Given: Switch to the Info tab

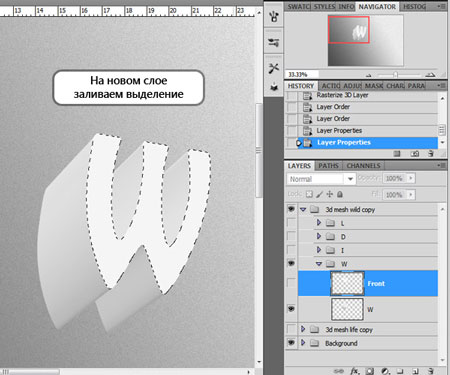Looking at the screenshot, I should (346, 7).
